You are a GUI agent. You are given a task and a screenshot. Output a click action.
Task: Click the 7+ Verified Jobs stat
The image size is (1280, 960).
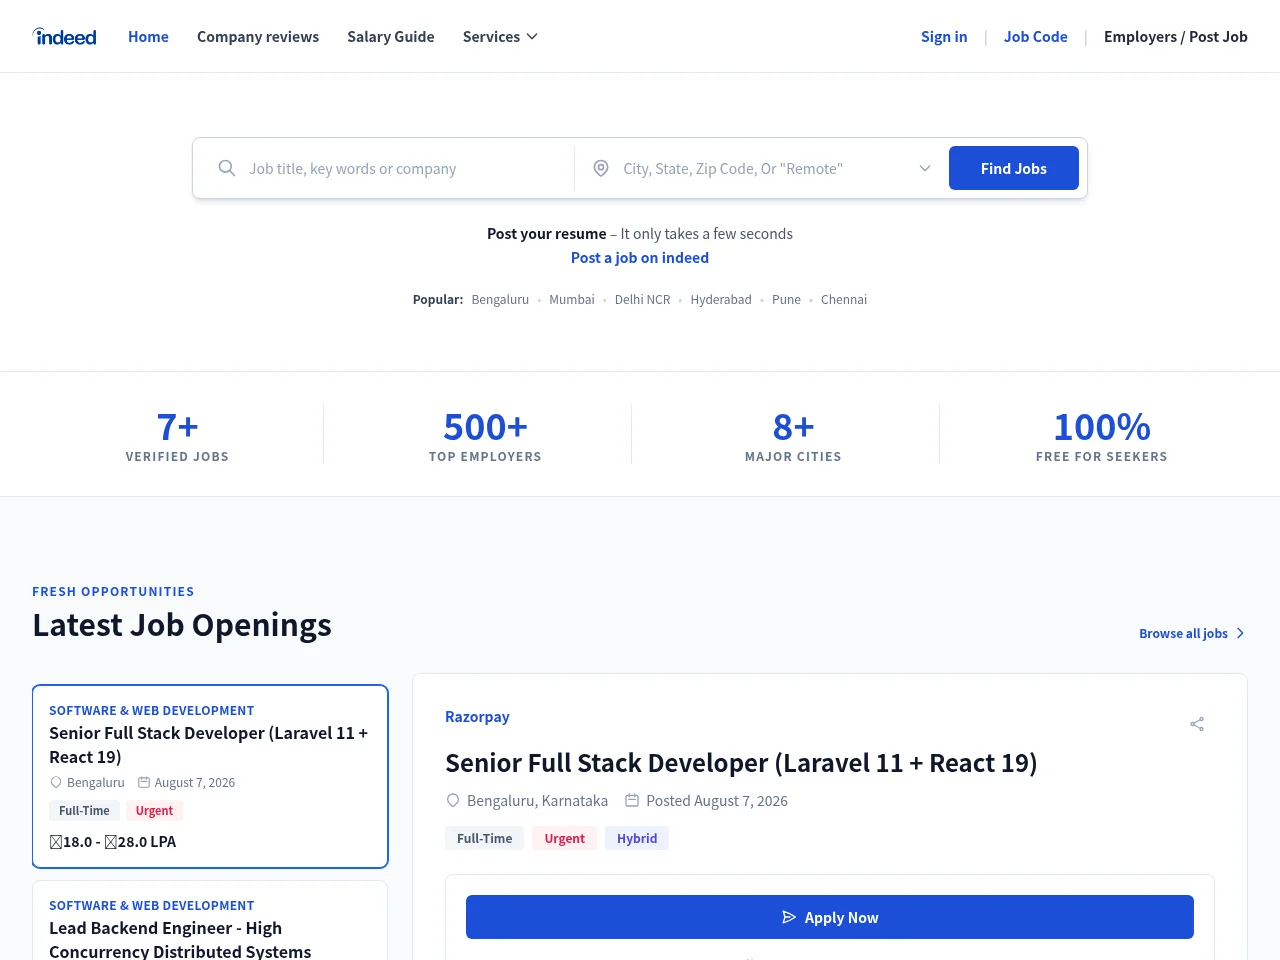click(177, 435)
